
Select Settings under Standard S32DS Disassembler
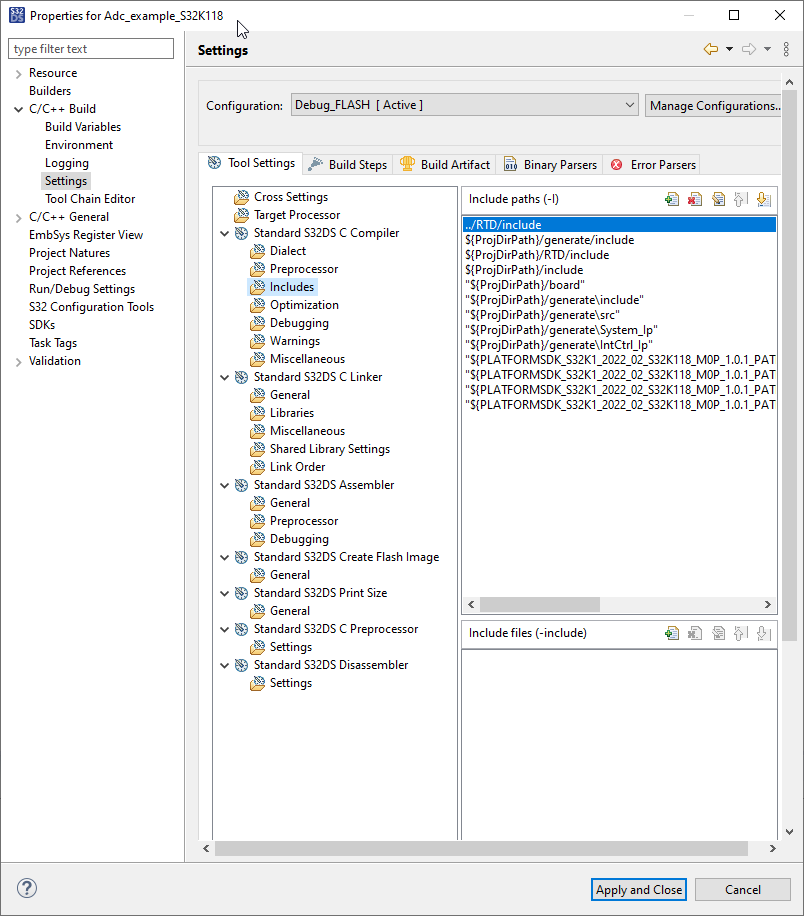pyautogui.click(x=290, y=683)
